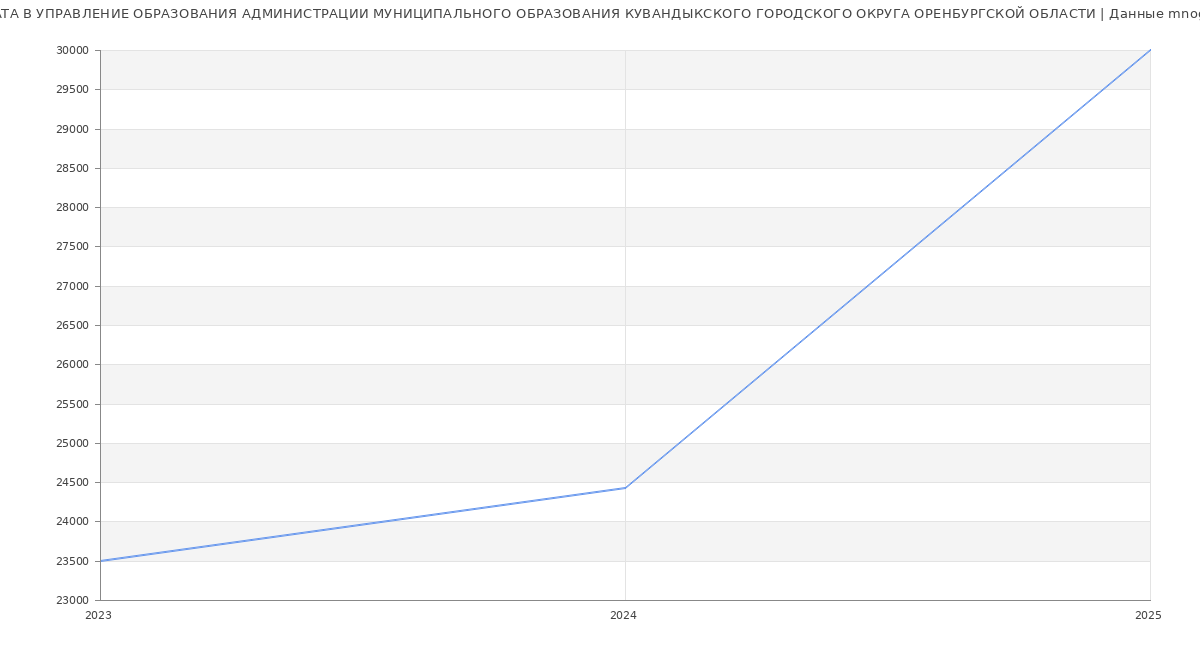Click the 24500 y-axis label
This screenshot has height=650, width=1200.
[x=72, y=483]
